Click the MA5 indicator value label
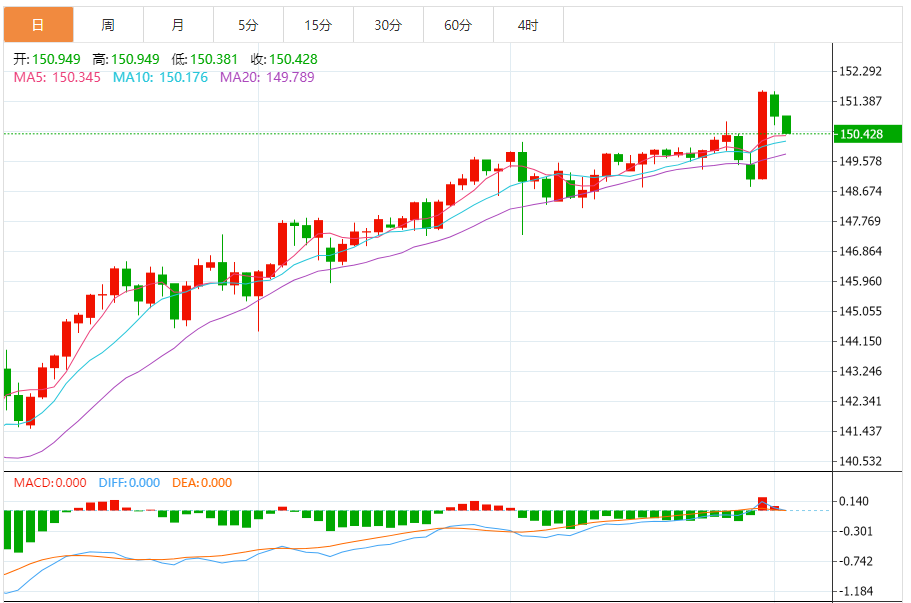 coord(57,77)
